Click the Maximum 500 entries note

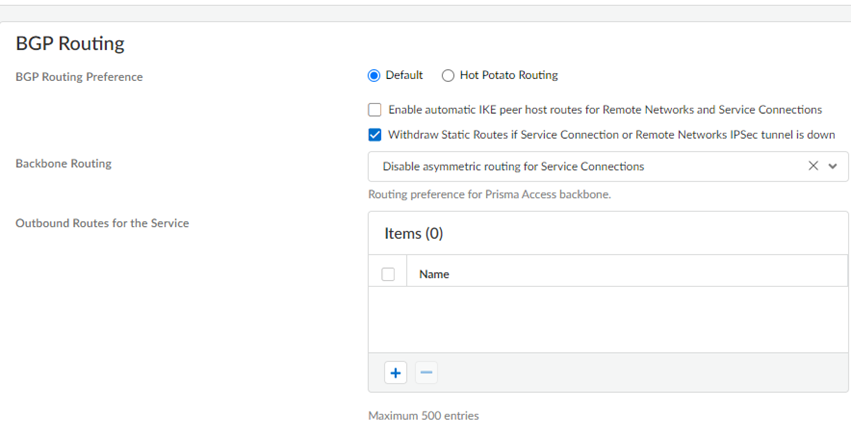423,415
